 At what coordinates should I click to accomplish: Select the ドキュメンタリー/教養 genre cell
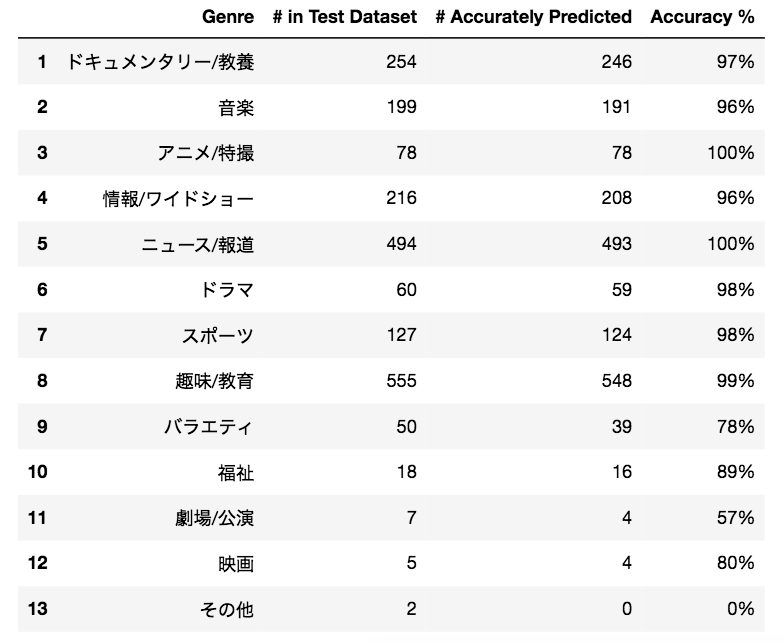click(x=160, y=62)
